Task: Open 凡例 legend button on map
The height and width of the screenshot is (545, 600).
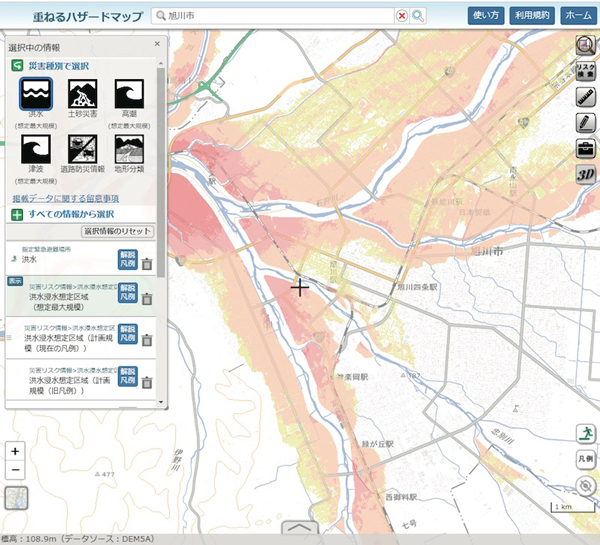Action: click(586, 459)
